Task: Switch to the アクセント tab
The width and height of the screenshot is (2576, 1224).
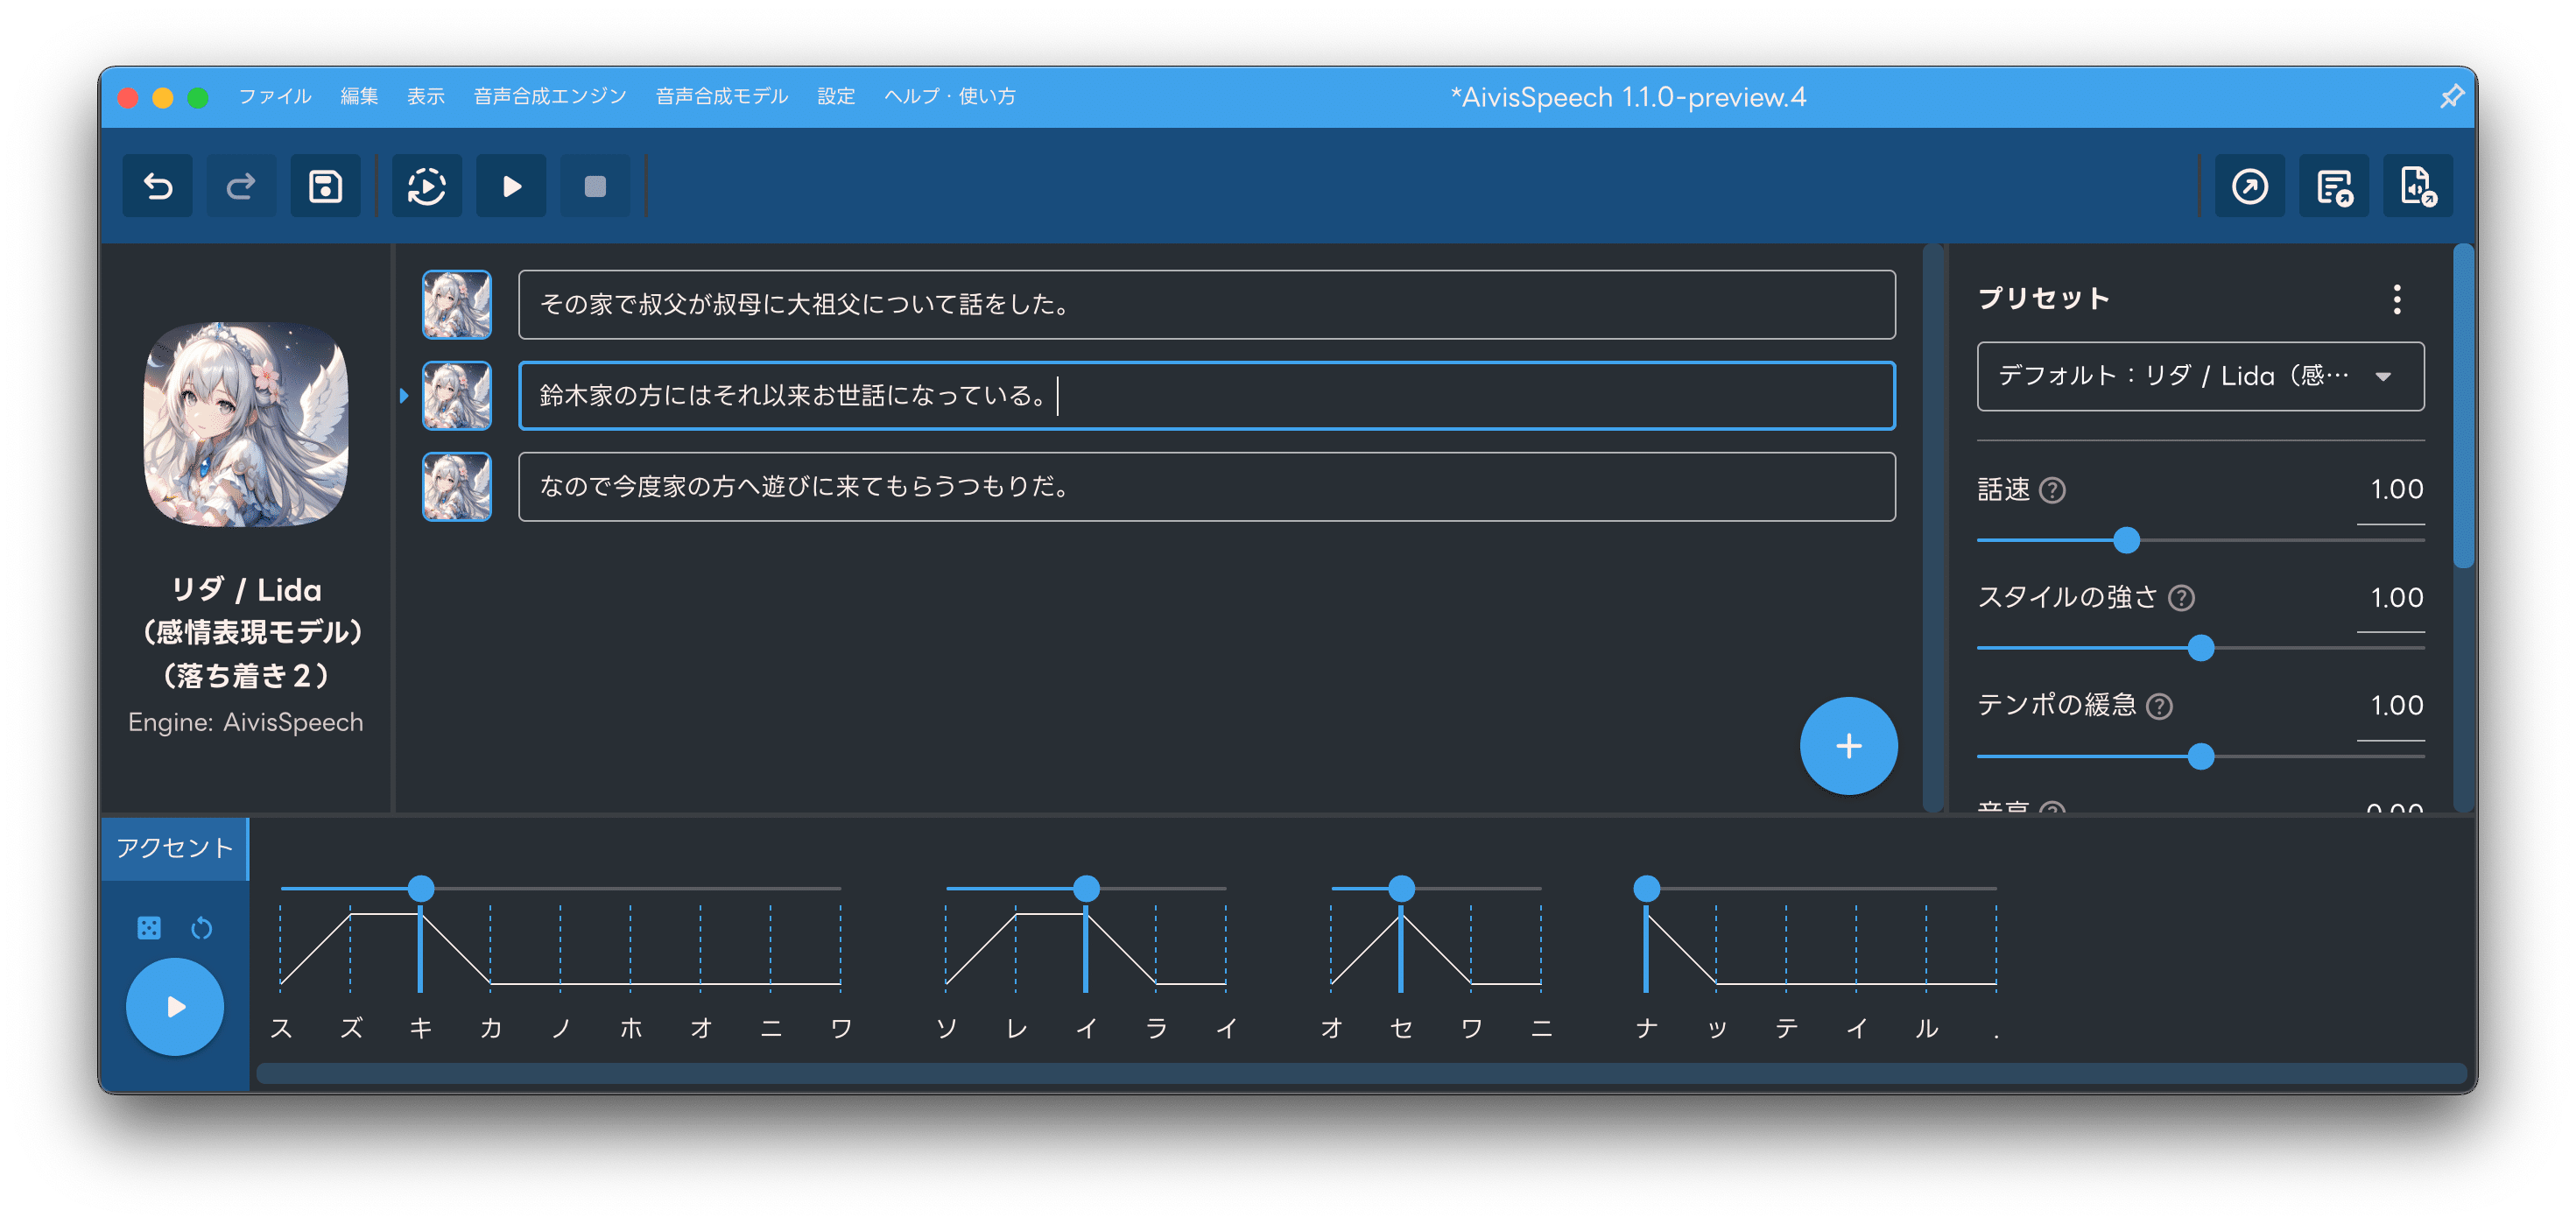Action: 175,848
